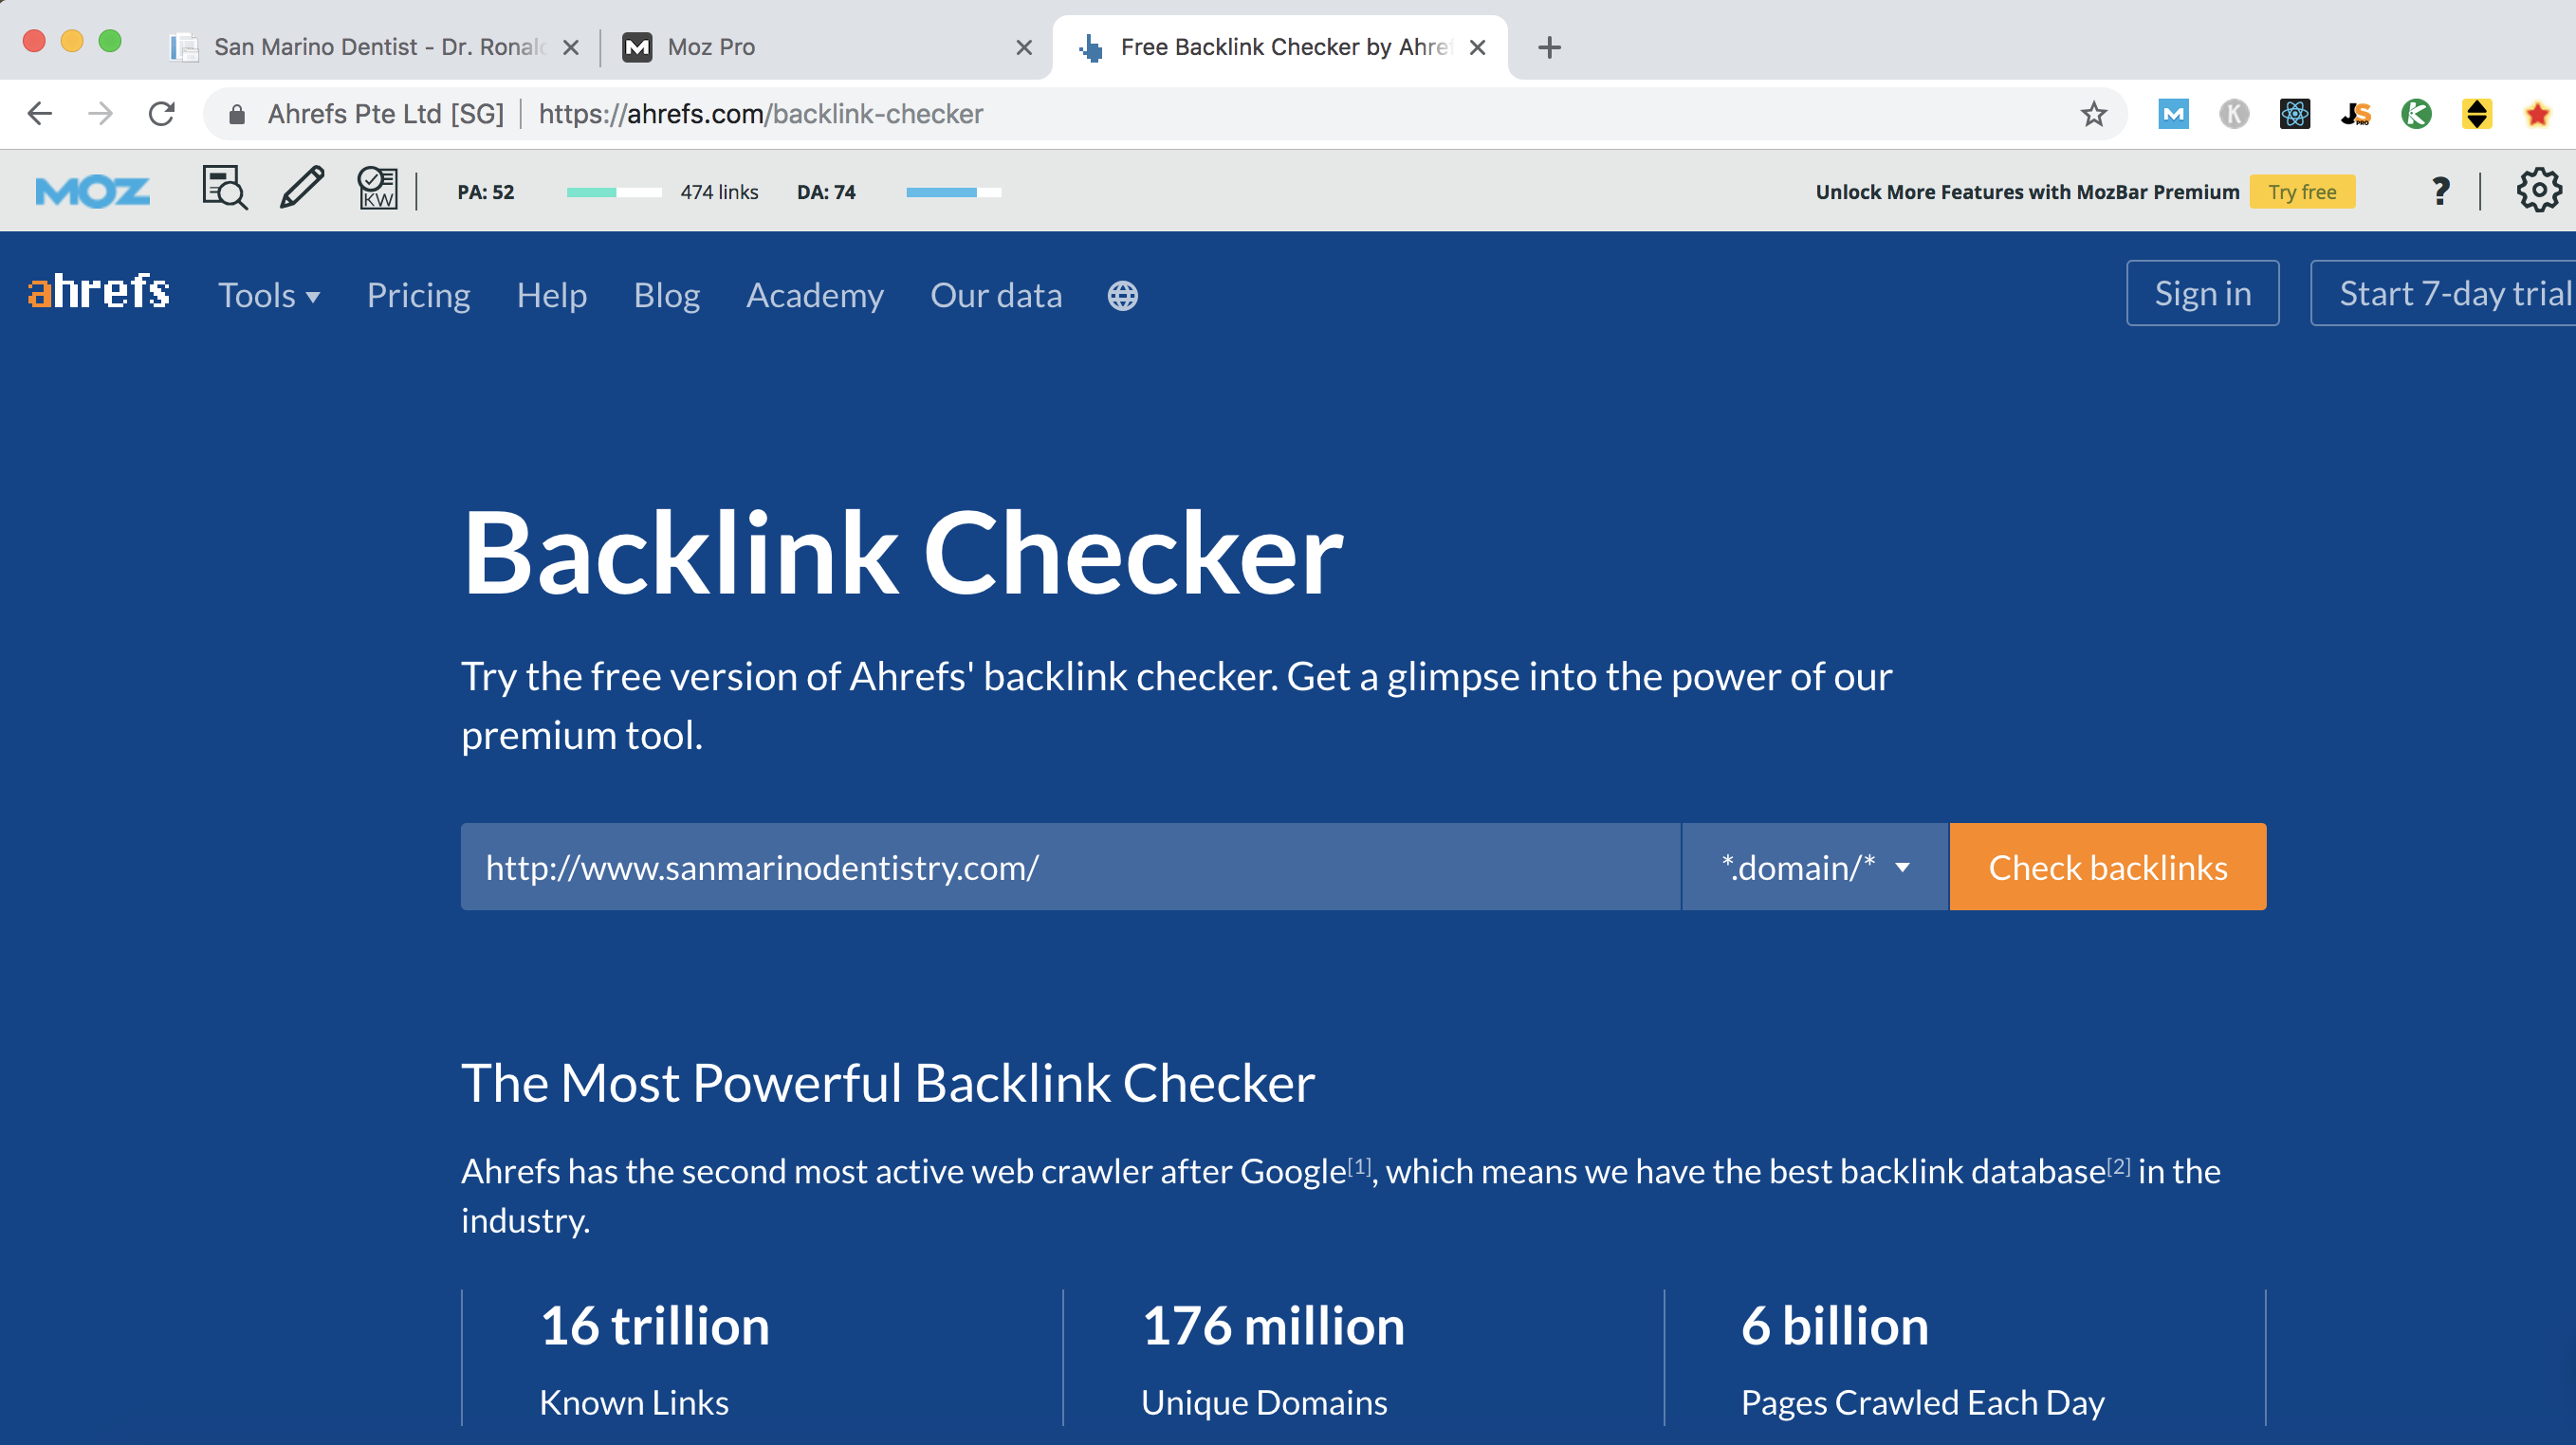The width and height of the screenshot is (2576, 1445).
Task: Click the Page Authority progress bar
Action: pos(614,192)
